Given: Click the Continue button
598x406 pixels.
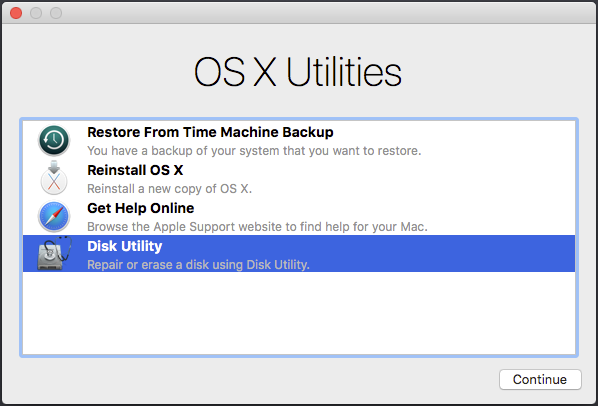Looking at the screenshot, I should click(540, 379).
